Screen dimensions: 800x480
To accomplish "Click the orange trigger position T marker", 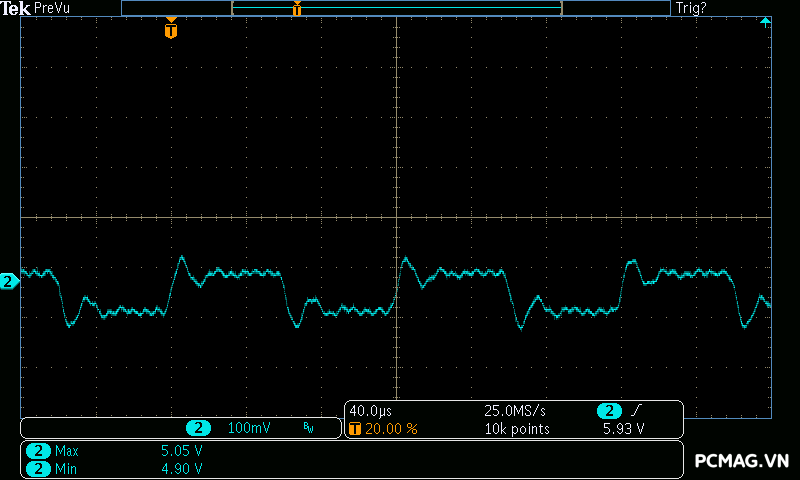I will point(171,30).
